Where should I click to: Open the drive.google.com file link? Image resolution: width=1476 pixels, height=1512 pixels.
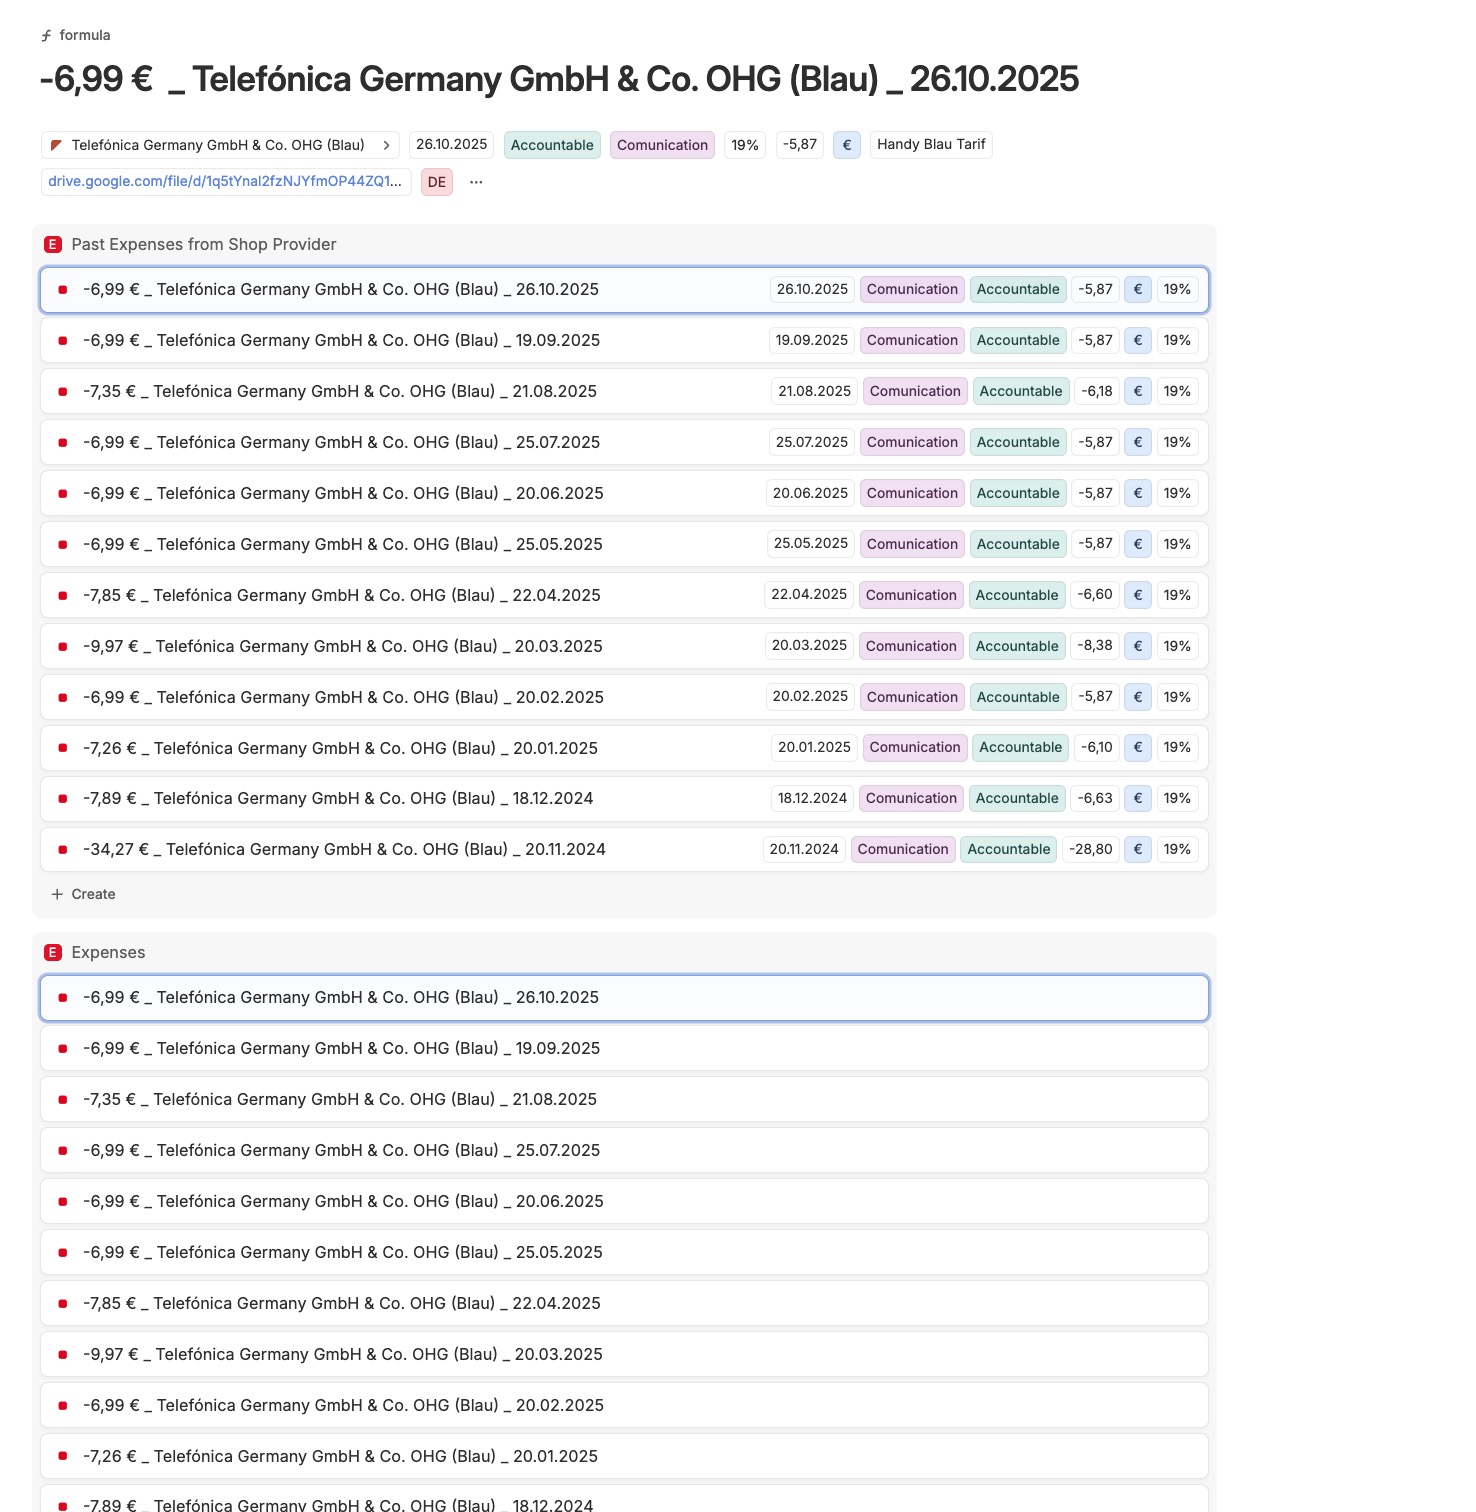(226, 182)
